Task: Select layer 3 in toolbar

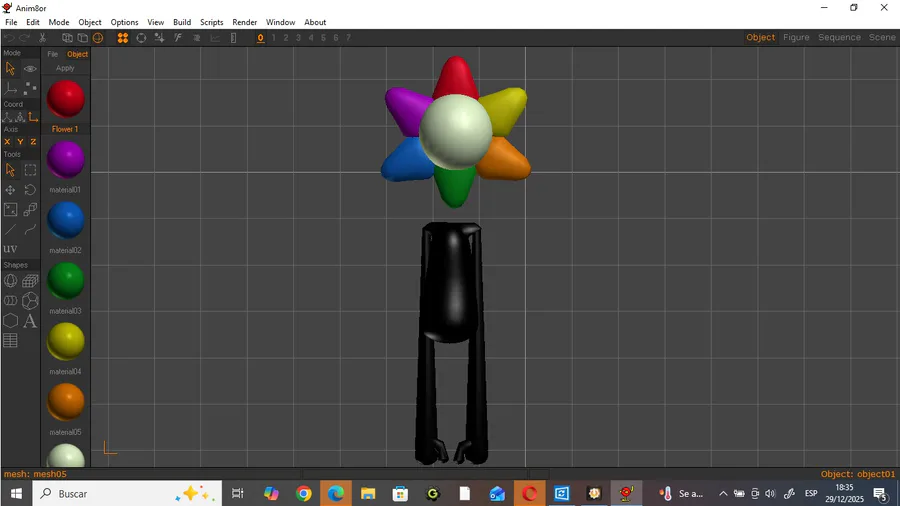Action: (298, 38)
